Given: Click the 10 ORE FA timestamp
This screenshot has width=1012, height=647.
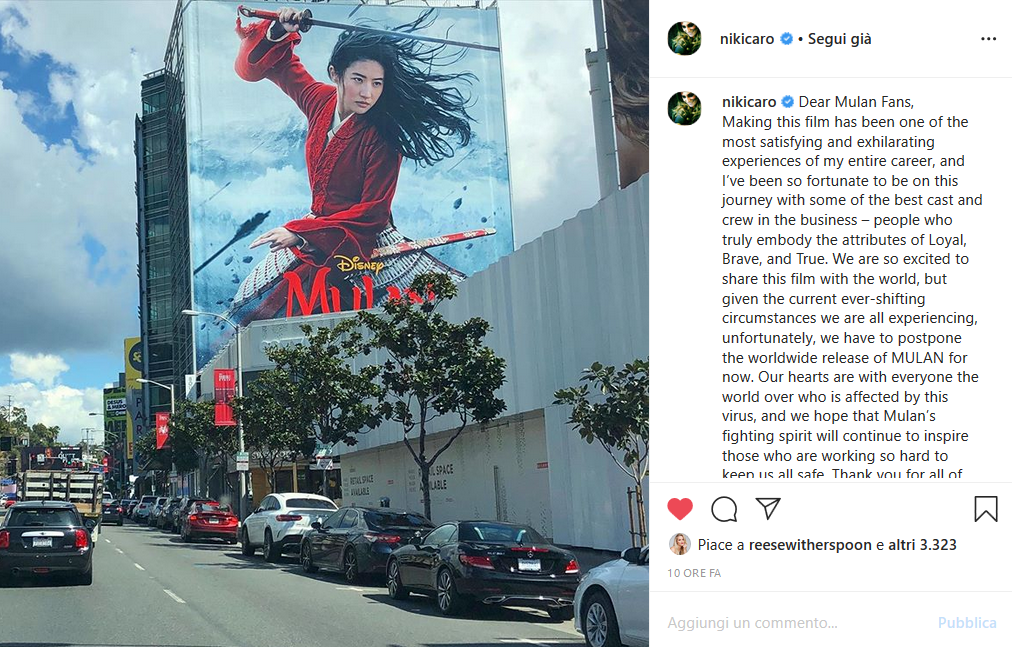Looking at the screenshot, I should point(694,573).
